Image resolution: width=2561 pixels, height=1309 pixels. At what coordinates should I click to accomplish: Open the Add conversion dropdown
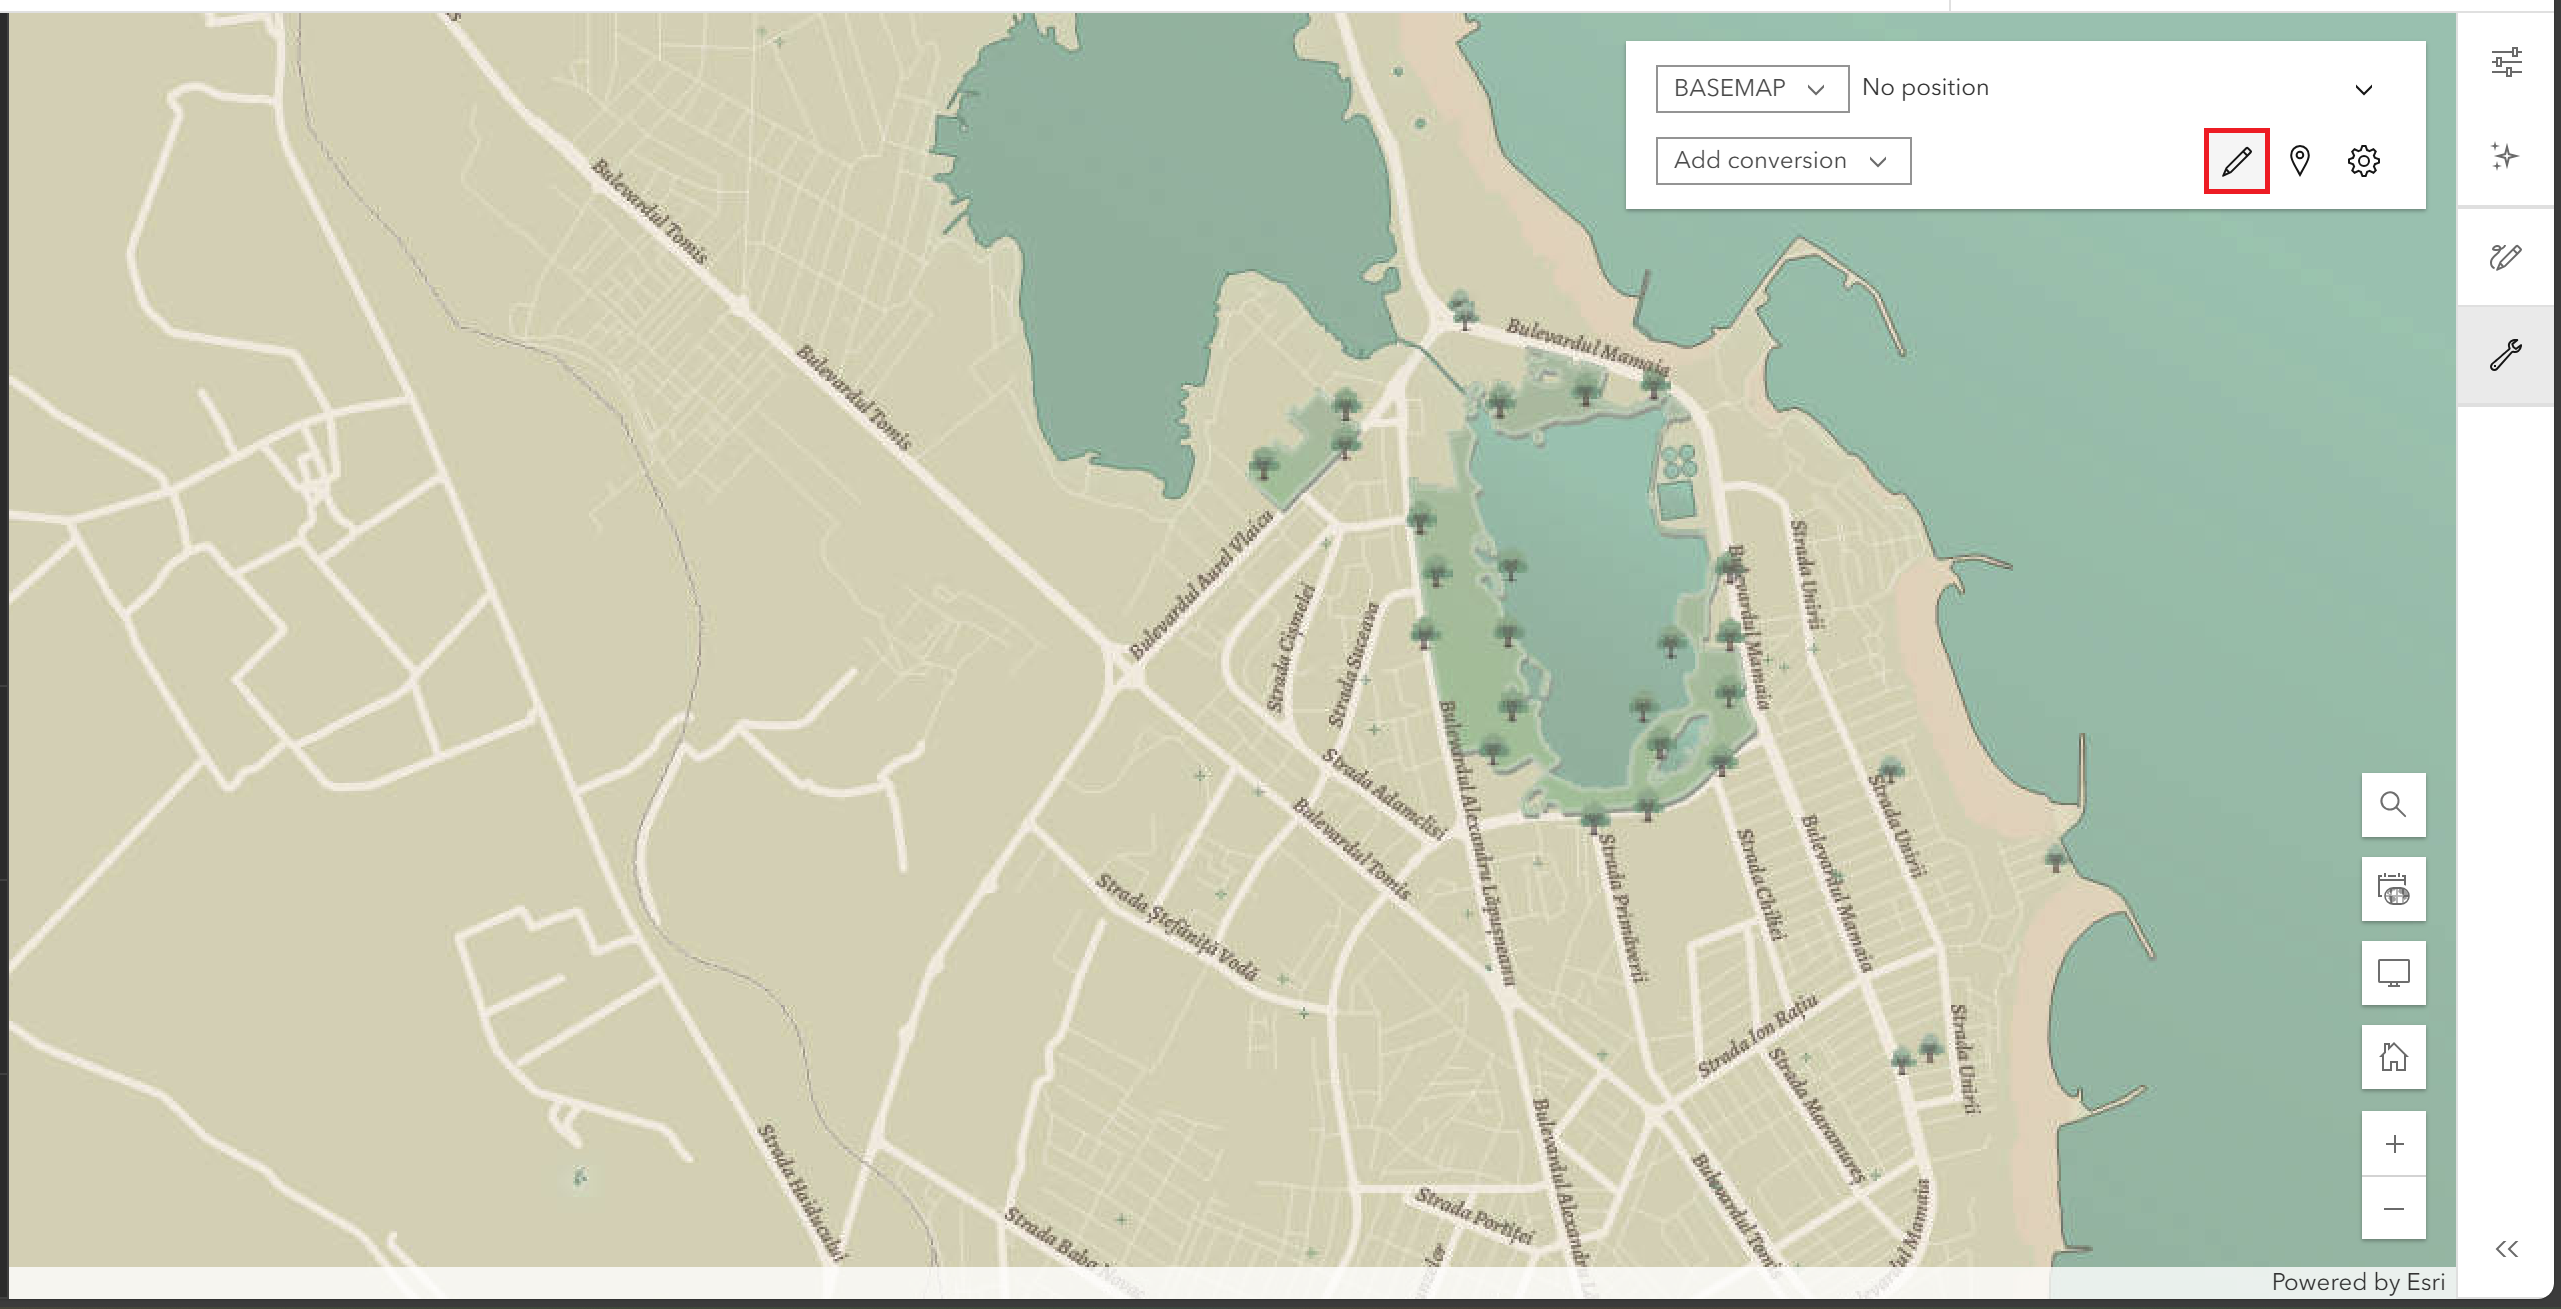1782,161
